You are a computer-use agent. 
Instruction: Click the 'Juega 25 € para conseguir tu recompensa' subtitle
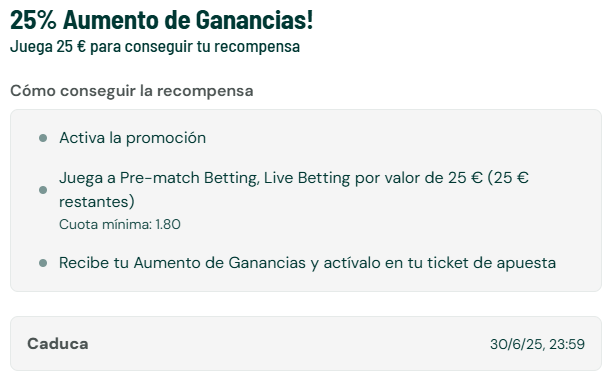coord(155,46)
